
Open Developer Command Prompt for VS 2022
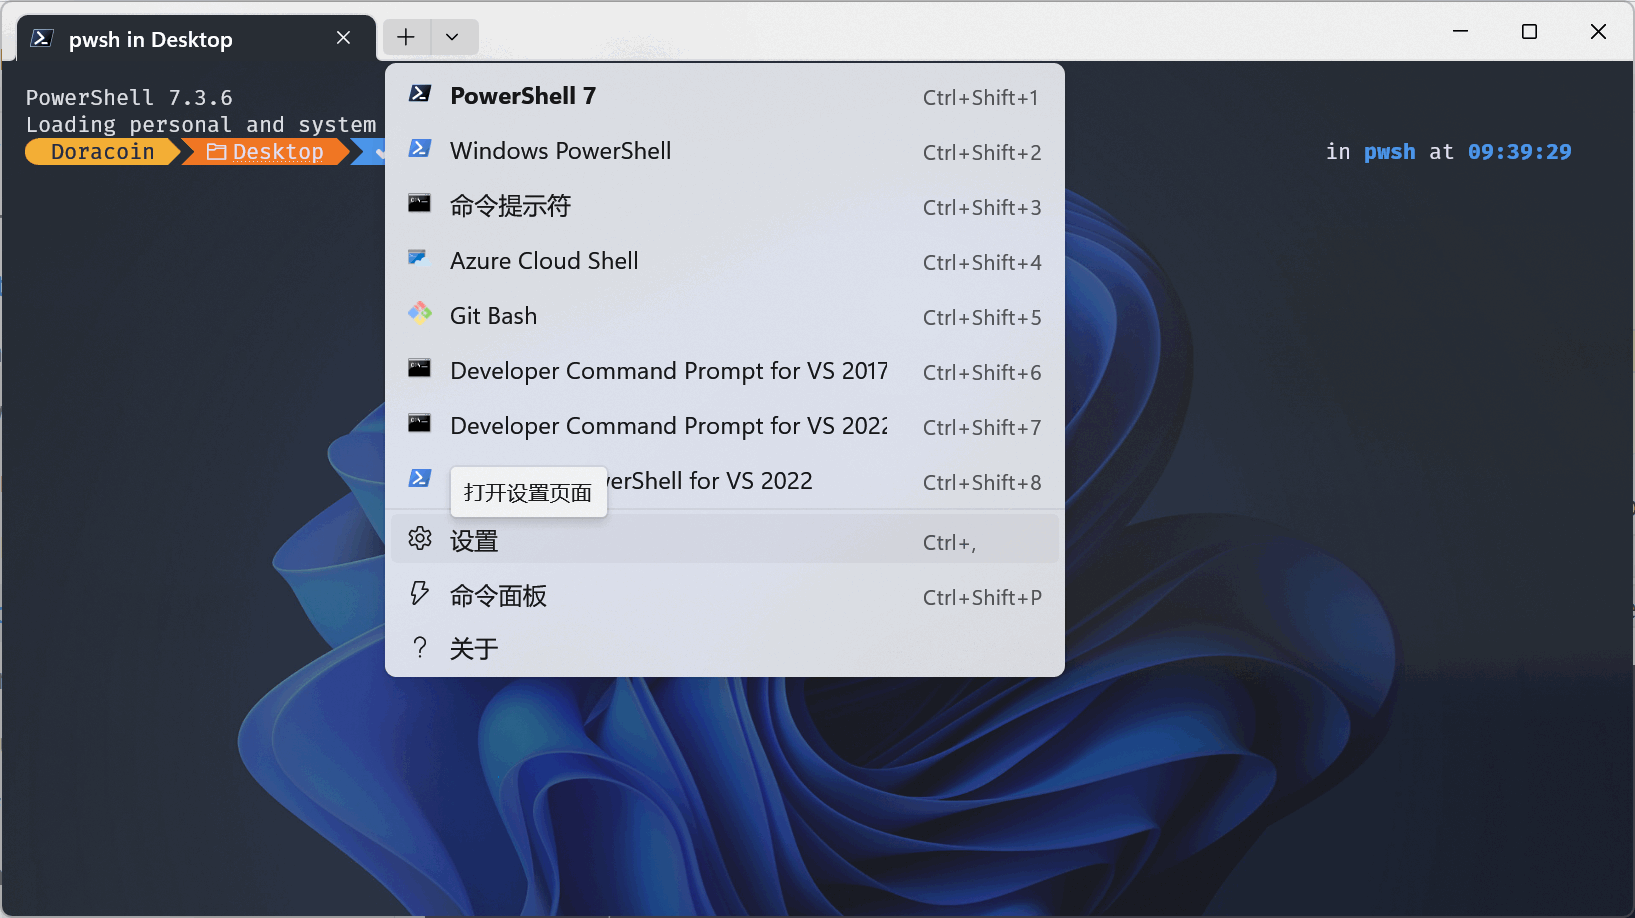point(724,426)
